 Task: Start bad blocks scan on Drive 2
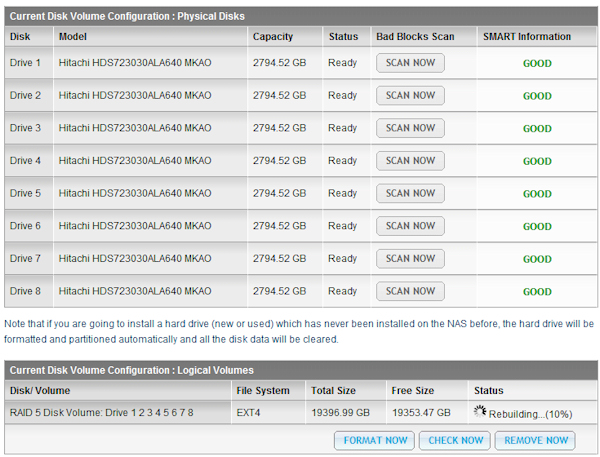click(410, 95)
